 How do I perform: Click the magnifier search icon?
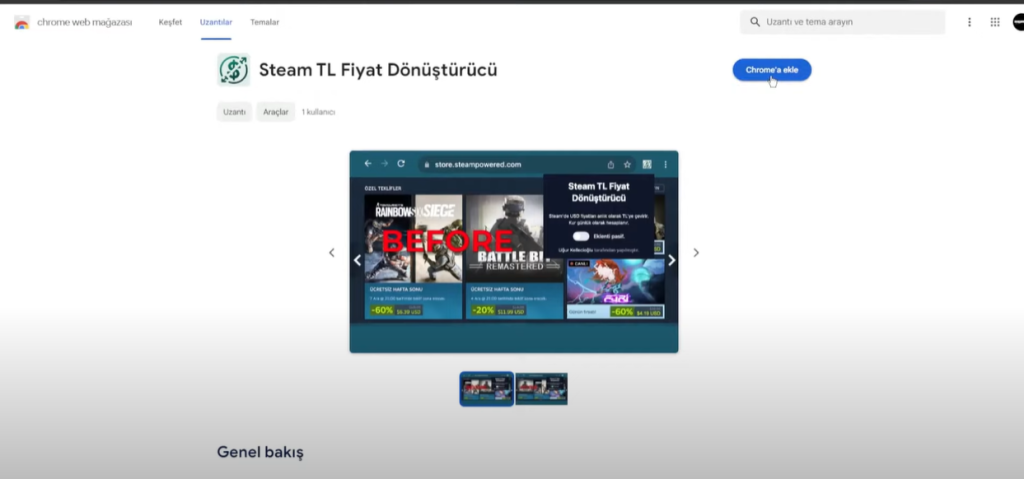pos(755,22)
